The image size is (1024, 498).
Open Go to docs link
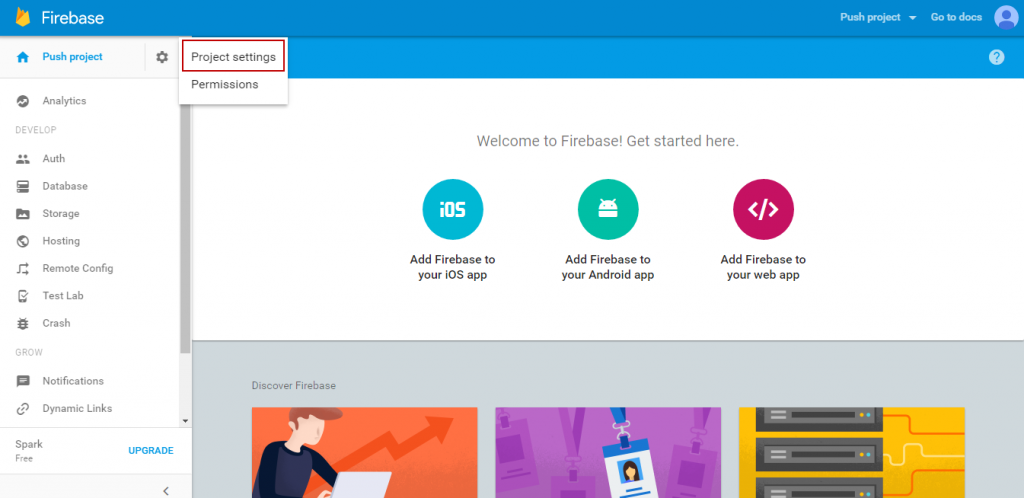[x=956, y=17]
